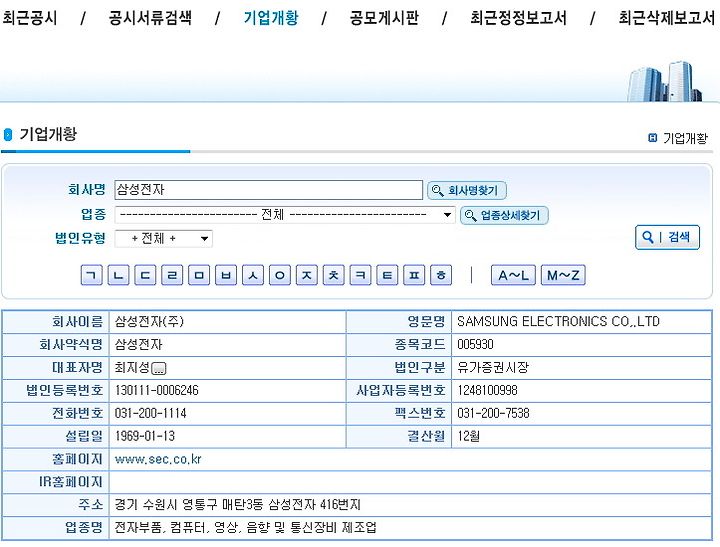
Task: Filter companies by ㄴ consonant button
Action: point(118,275)
